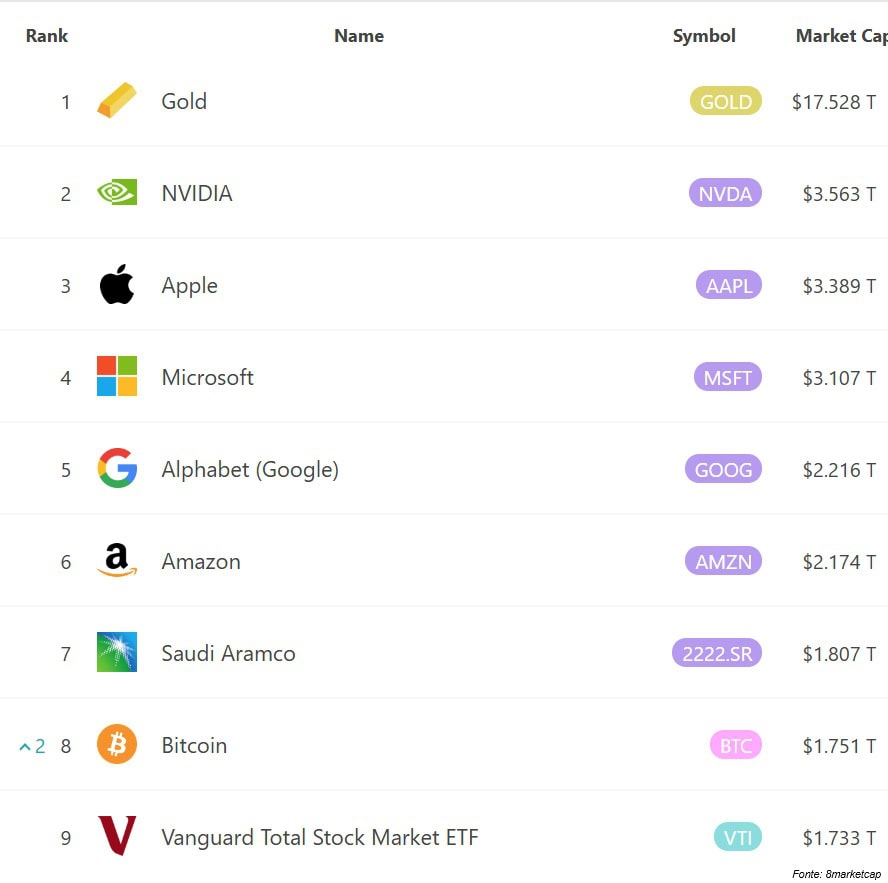The width and height of the screenshot is (888, 883).
Task: Click the NVIDIA logo icon
Action: (x=117, y=192)
